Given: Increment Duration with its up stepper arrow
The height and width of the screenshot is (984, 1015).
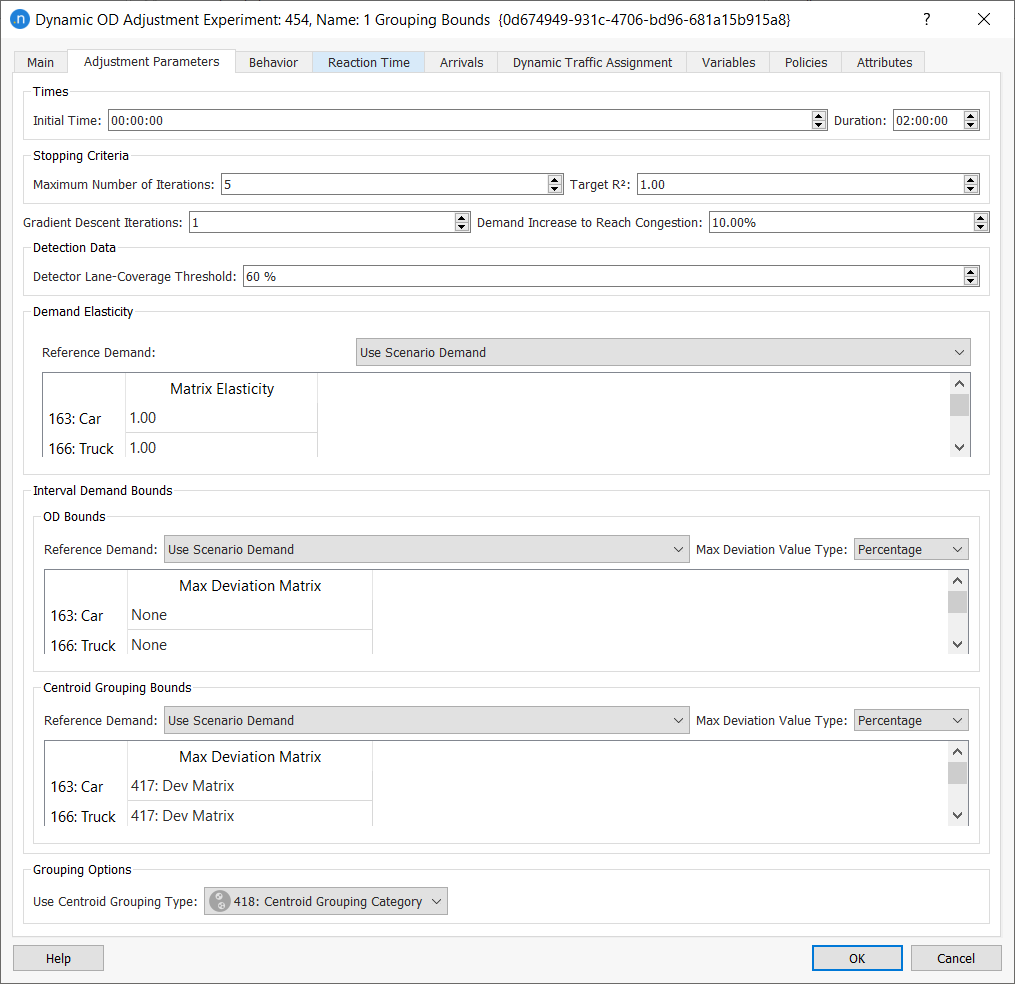Looking at the screenshot, I should click(970, 115).
